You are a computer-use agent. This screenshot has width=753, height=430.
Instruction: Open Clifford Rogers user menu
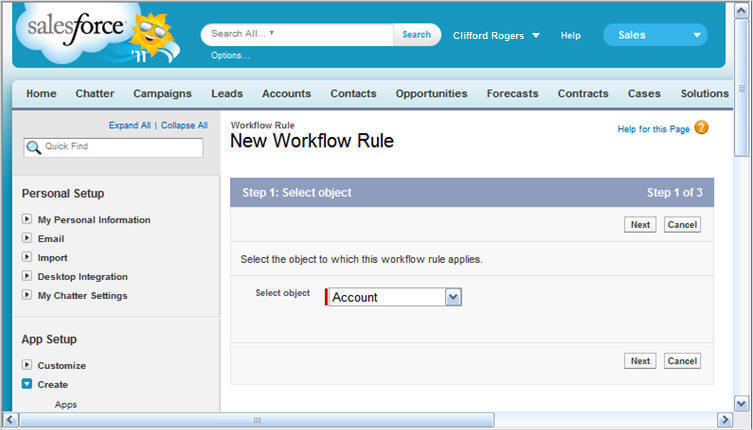496,36
